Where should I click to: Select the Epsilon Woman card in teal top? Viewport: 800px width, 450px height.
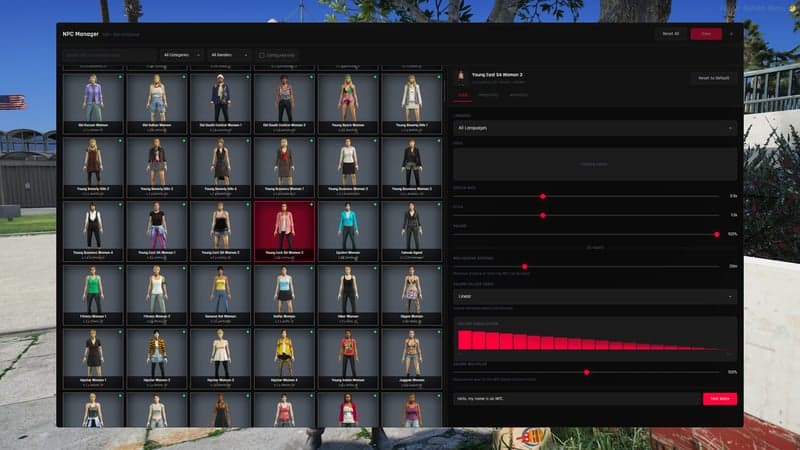(348, 231)
